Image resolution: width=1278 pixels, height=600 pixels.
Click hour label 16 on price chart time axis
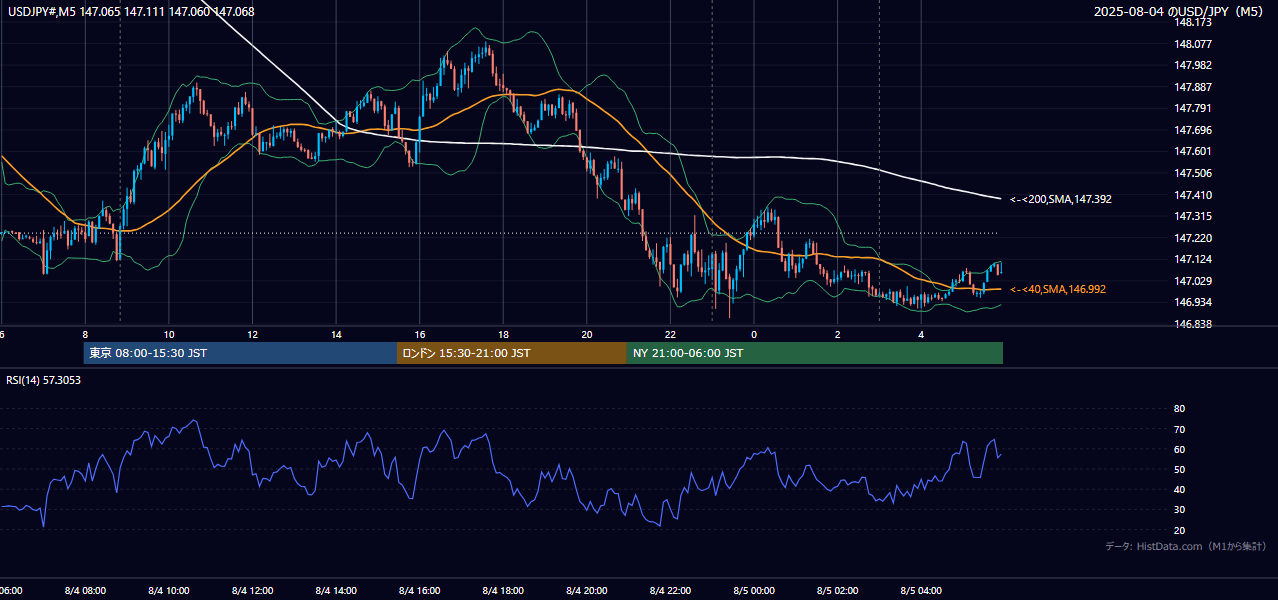pyautogui.click(x=420, y=335)
